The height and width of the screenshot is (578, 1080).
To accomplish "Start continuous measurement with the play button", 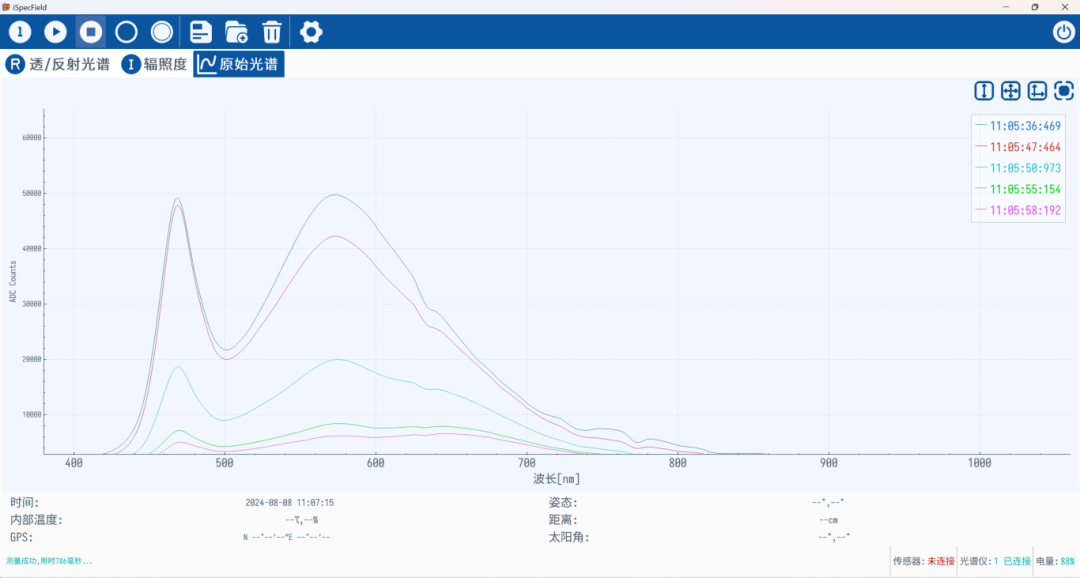I will click(56, 32).
